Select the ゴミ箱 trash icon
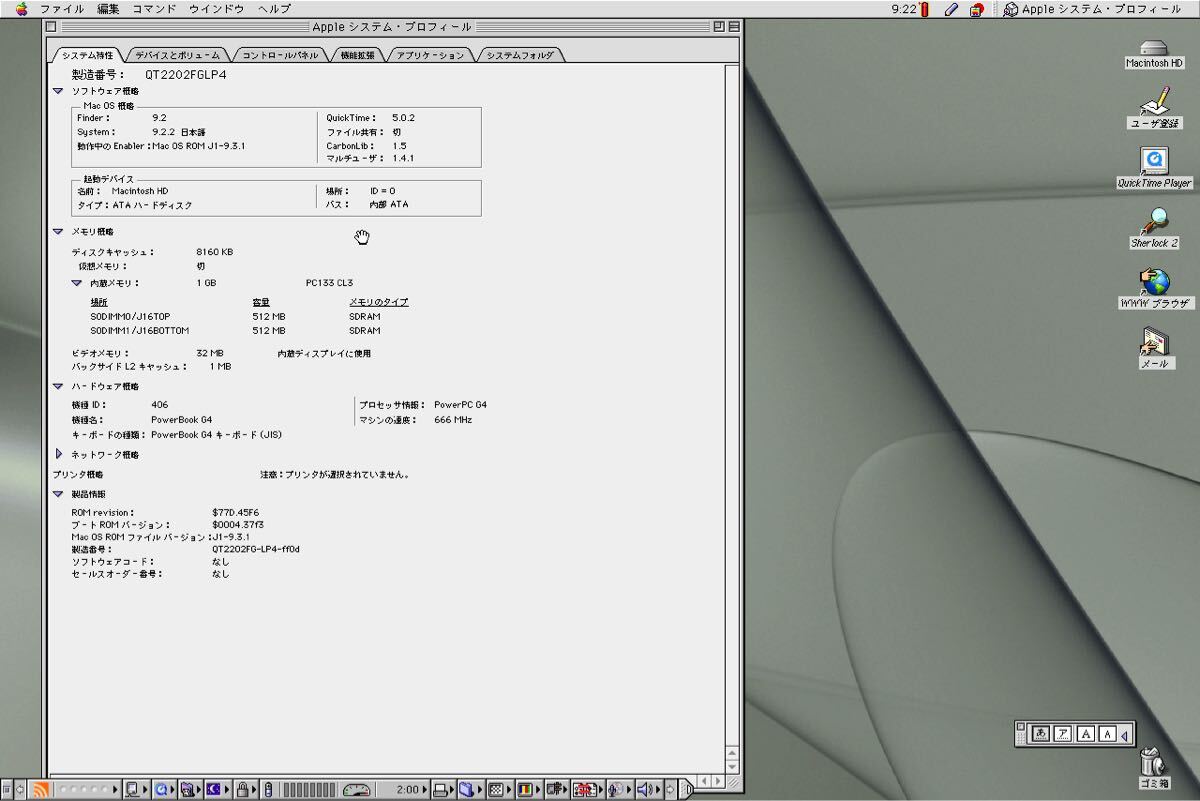The width and height of the screenshot is (1200, 801). coord(1152,768)
